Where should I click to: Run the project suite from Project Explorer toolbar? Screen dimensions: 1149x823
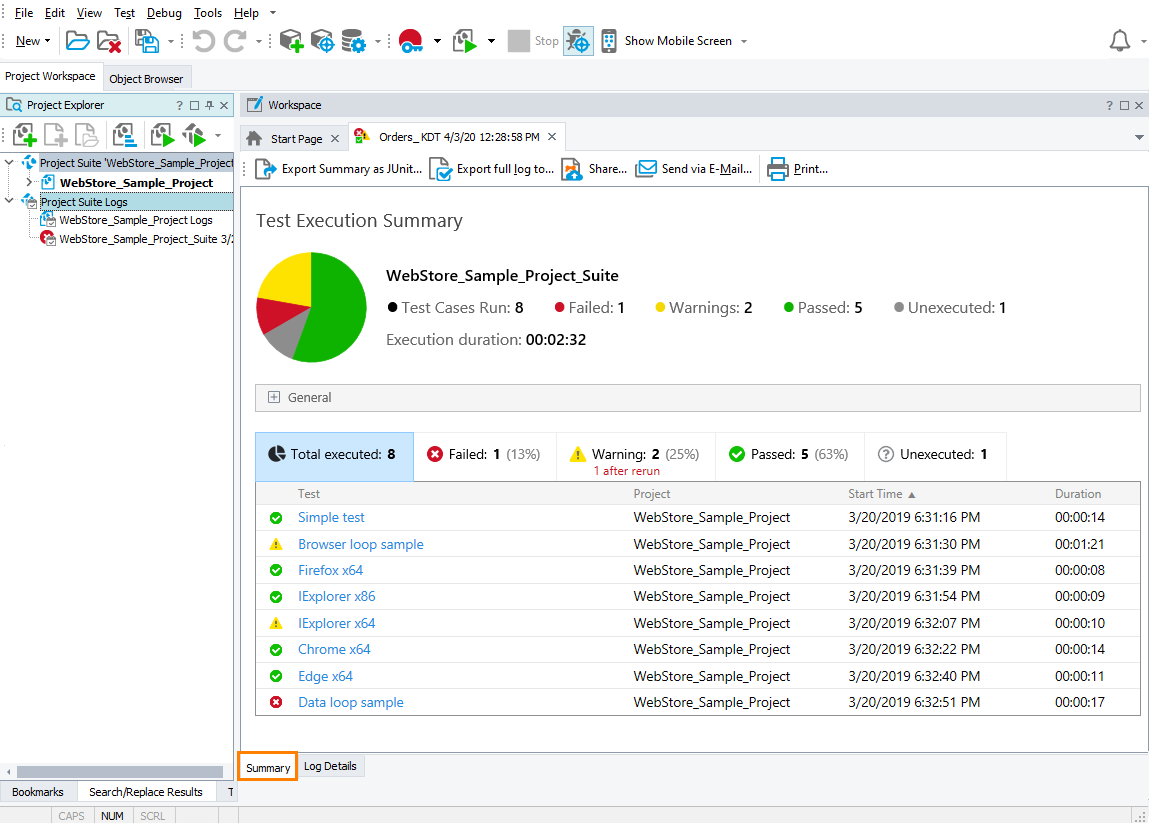196,134
